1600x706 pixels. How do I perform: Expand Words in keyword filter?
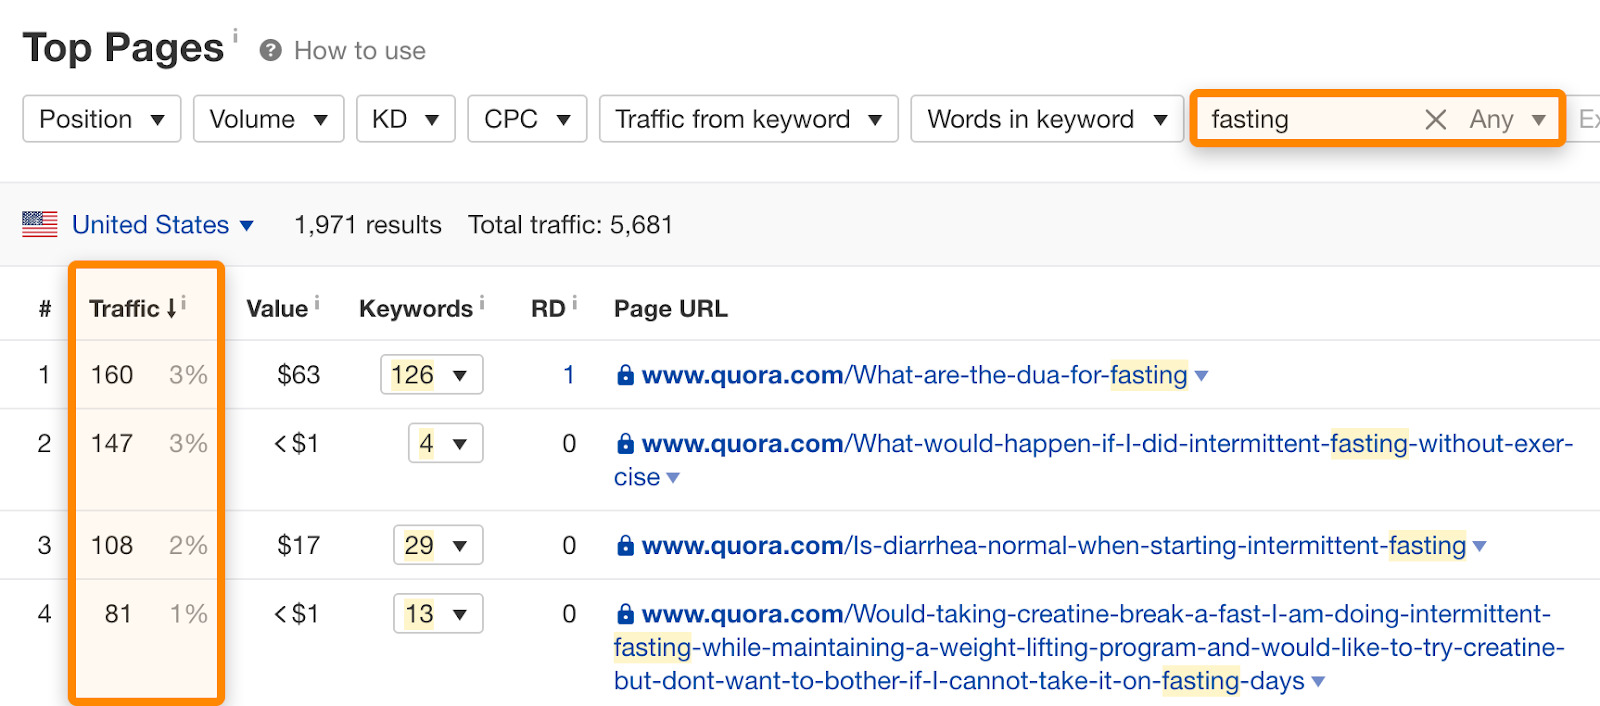[1046, 119]
